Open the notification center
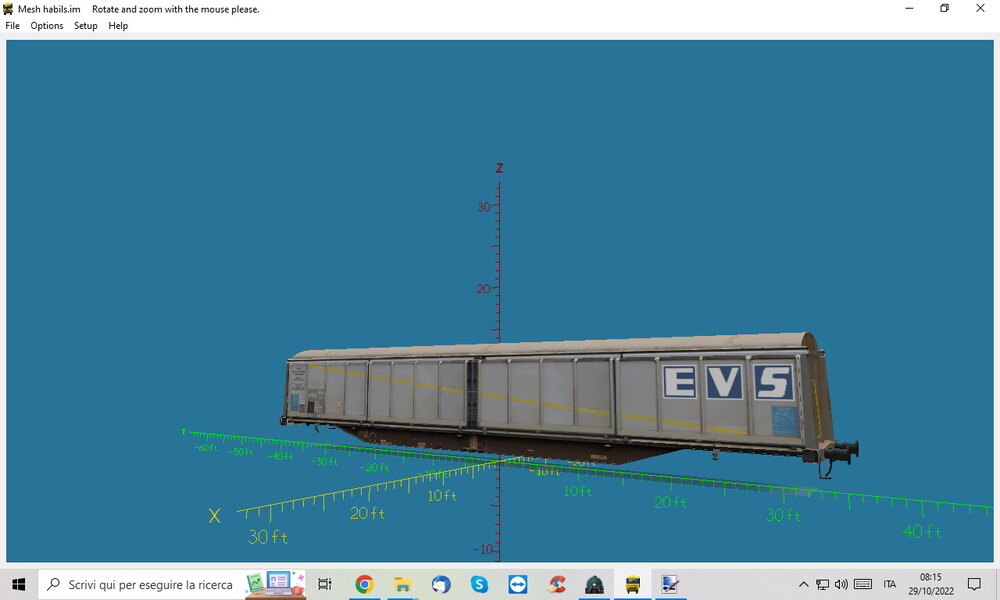This screenshot has height=600, width=1000. (x=974, y=584)
